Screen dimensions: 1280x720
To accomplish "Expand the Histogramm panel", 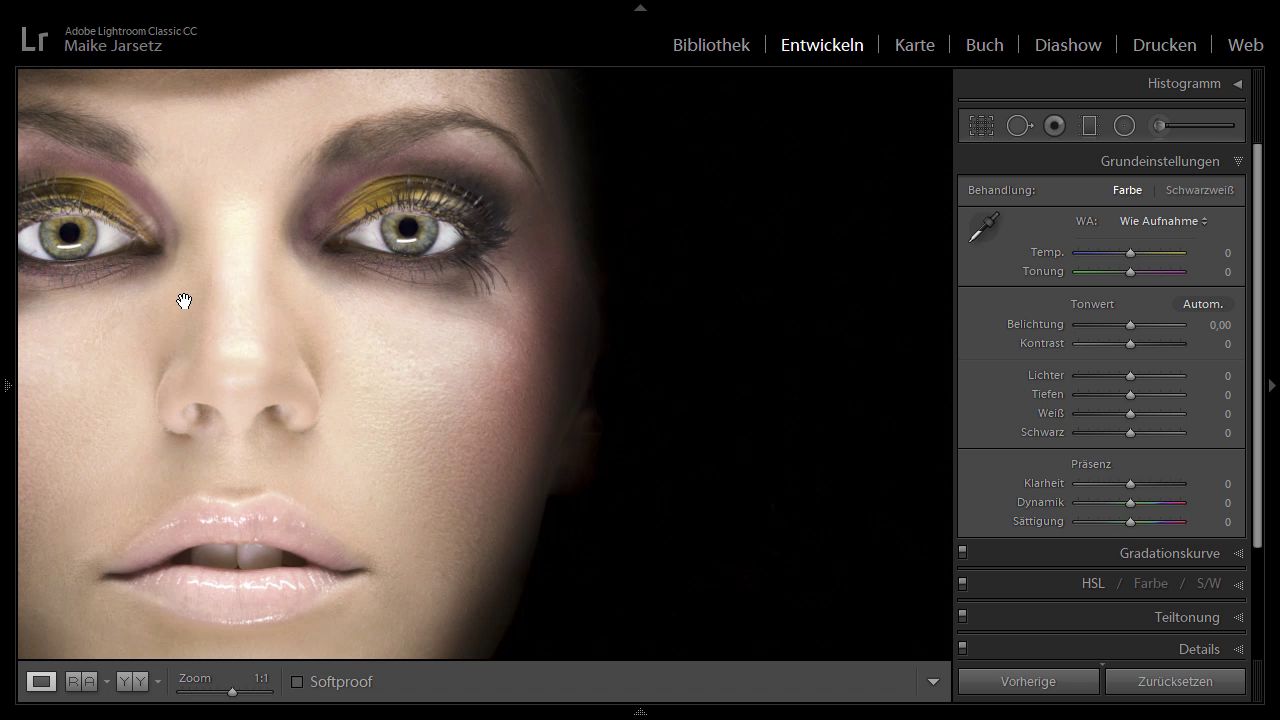I will click(1237, 84).
